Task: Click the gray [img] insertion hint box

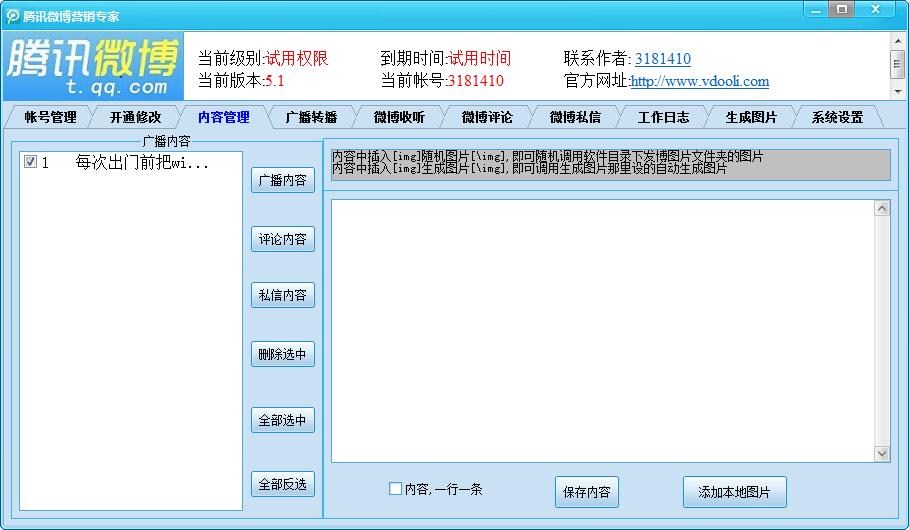Action: click(610, 165)
